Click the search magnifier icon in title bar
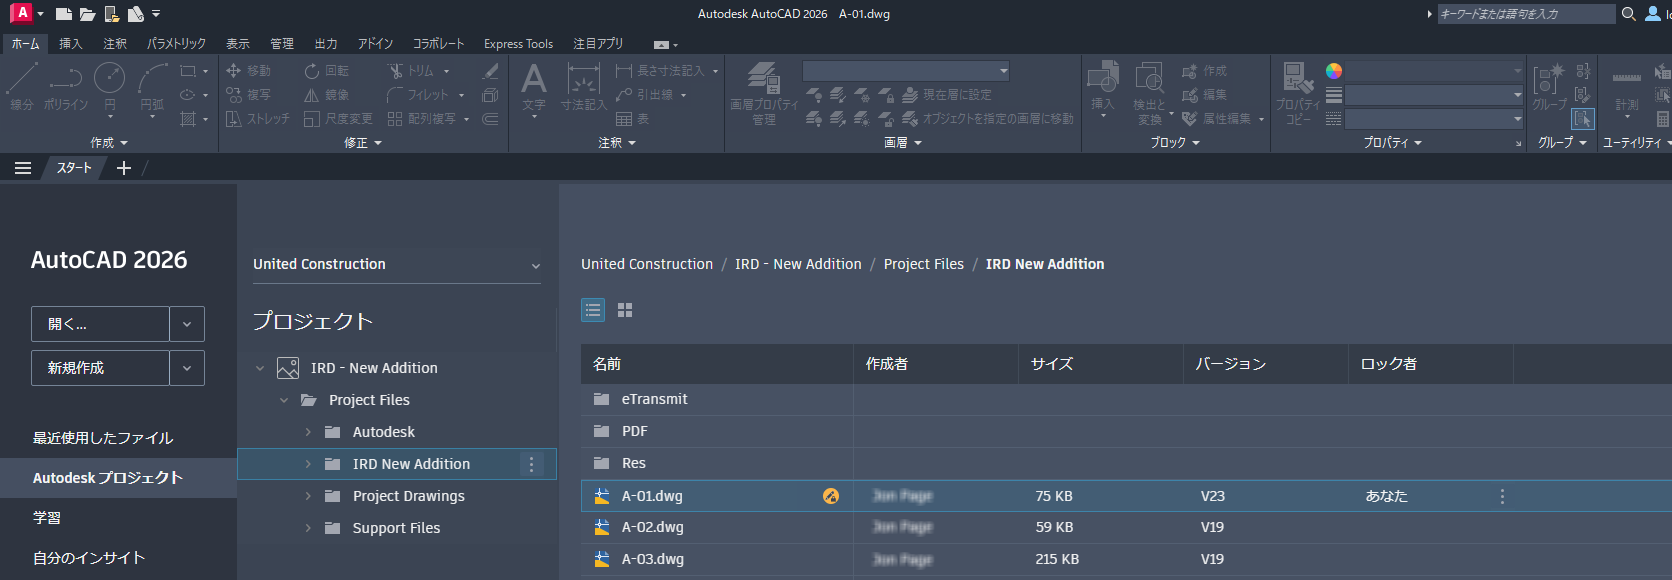 tap(1628, 14)
